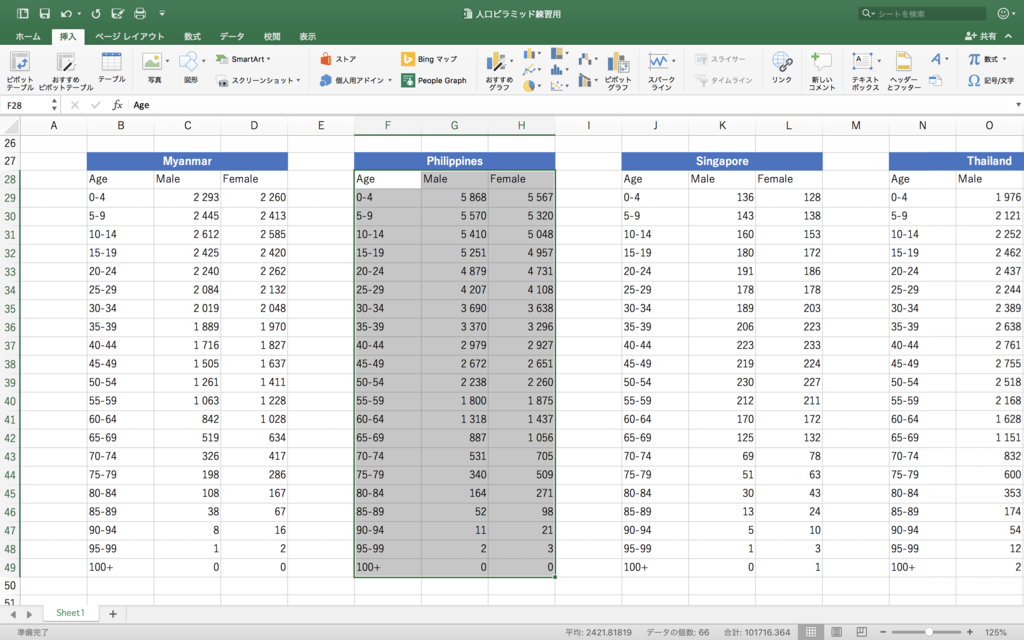Image resolution: width=1024 pixels, height=640 pixels.
Task: Collapse the ribbon with chevron
Action: pyautogui.click(x=1009, y=37)
